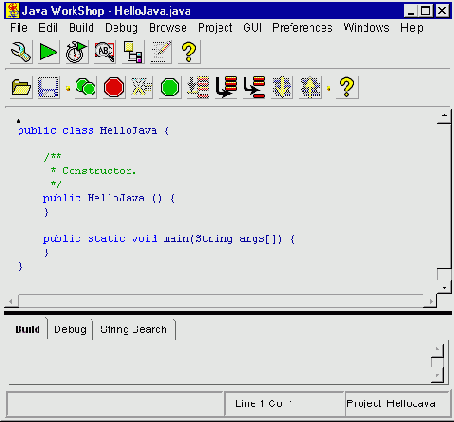Click the save disk icon
454x422 pixels.
pyautogui.click(x=49, y=87)
